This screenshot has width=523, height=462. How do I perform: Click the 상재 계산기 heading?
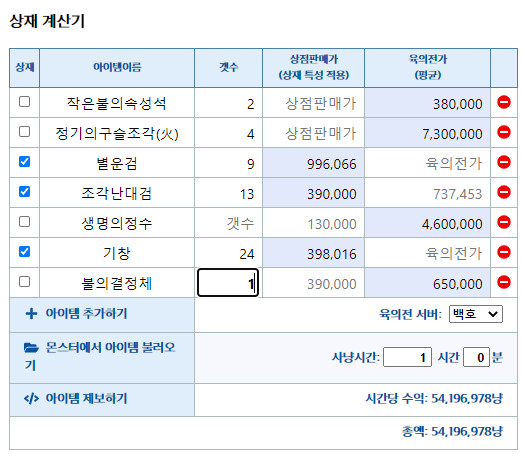[47, 21]
